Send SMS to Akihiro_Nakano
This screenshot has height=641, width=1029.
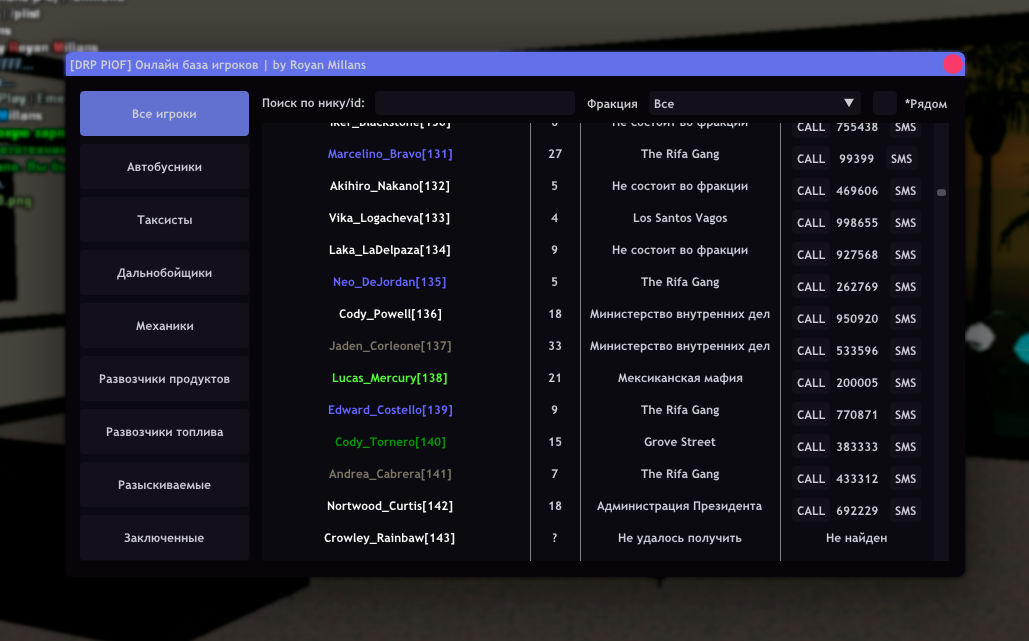(x=905, y=191)
